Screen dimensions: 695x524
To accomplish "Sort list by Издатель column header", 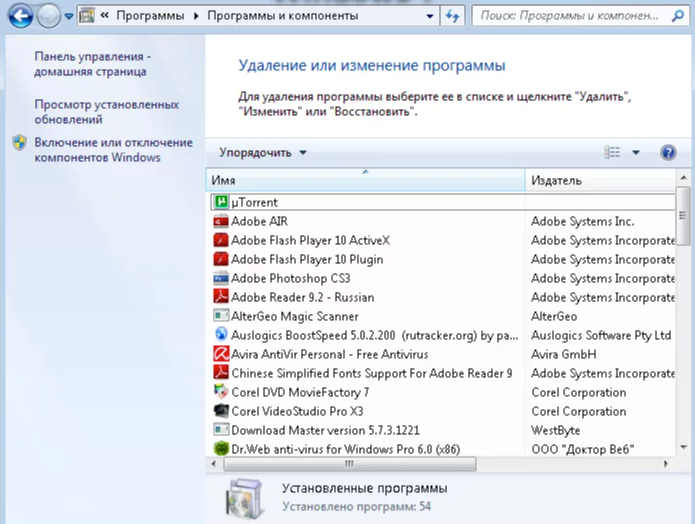I will point(601,180).
